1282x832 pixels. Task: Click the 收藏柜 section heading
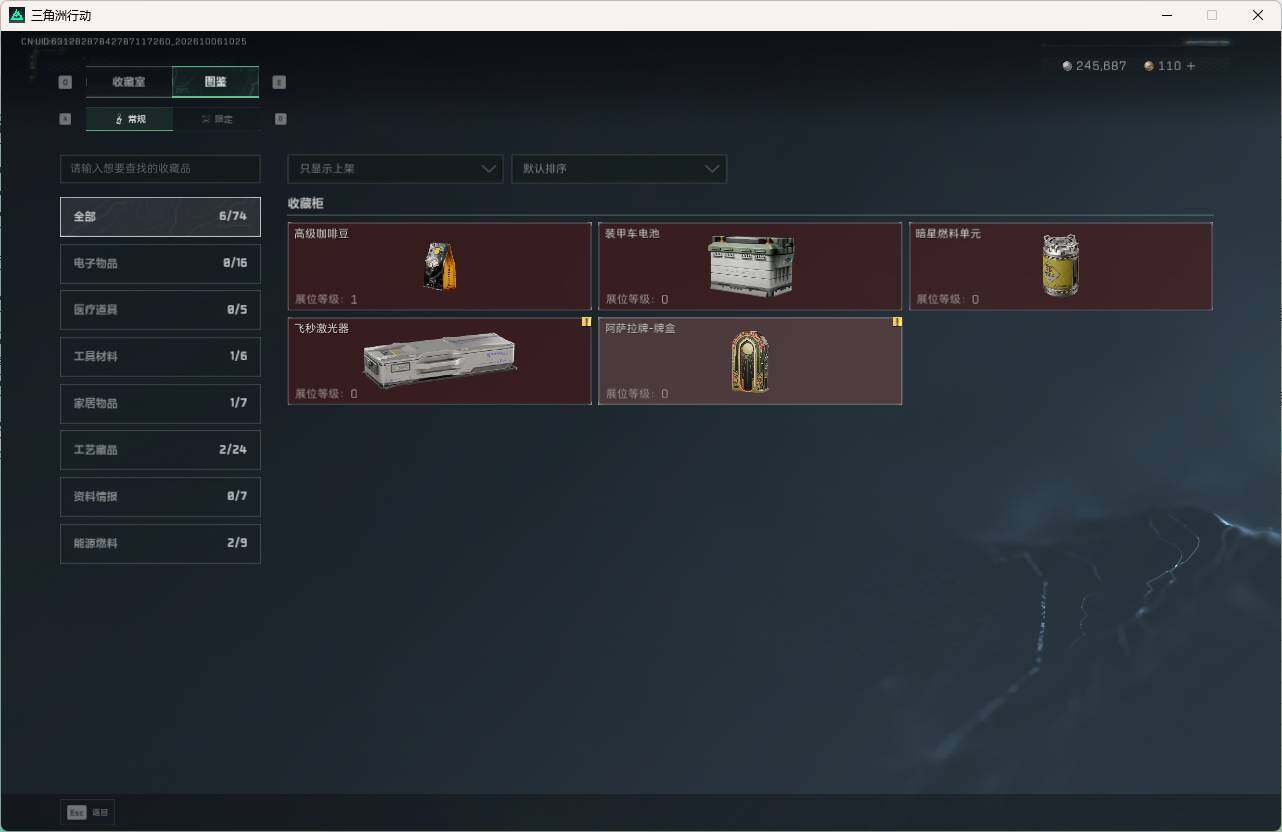[x=305, y=203]
